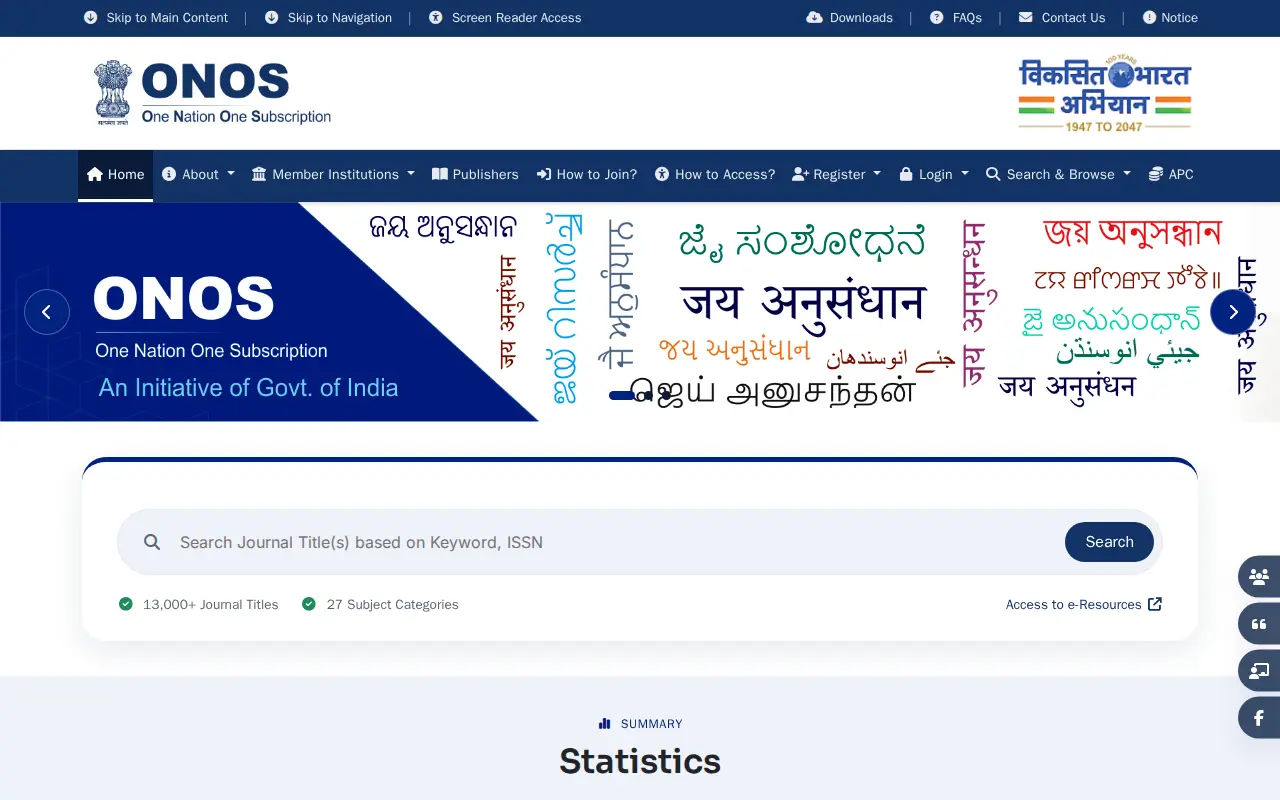Image resolution: width=1280 pixels, height=800 pixels.
Task: Click the add-user icon beside Register
Action: tap(800, 174)
